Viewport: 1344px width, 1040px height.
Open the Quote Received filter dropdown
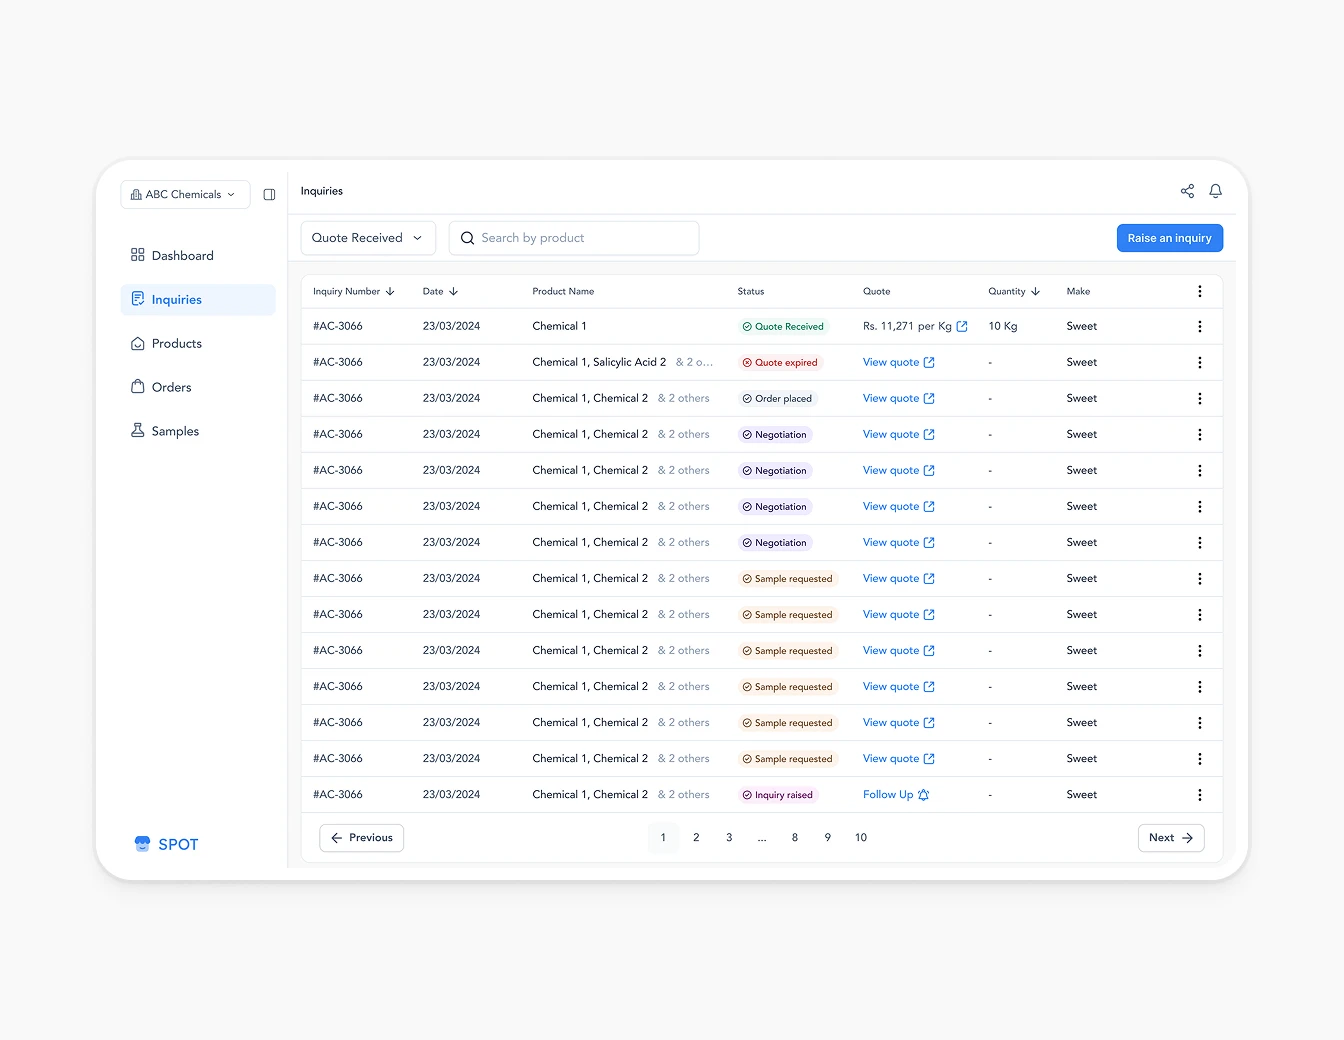tap(367, 237)
